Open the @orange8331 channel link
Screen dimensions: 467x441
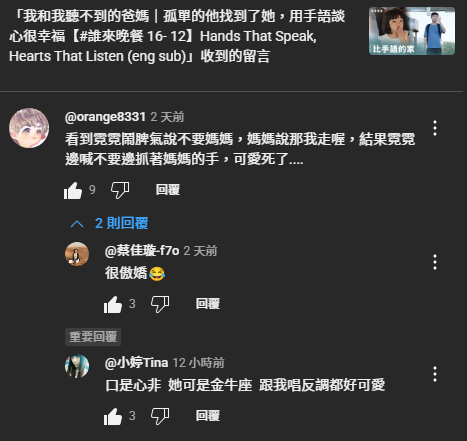tap(105, 117)
